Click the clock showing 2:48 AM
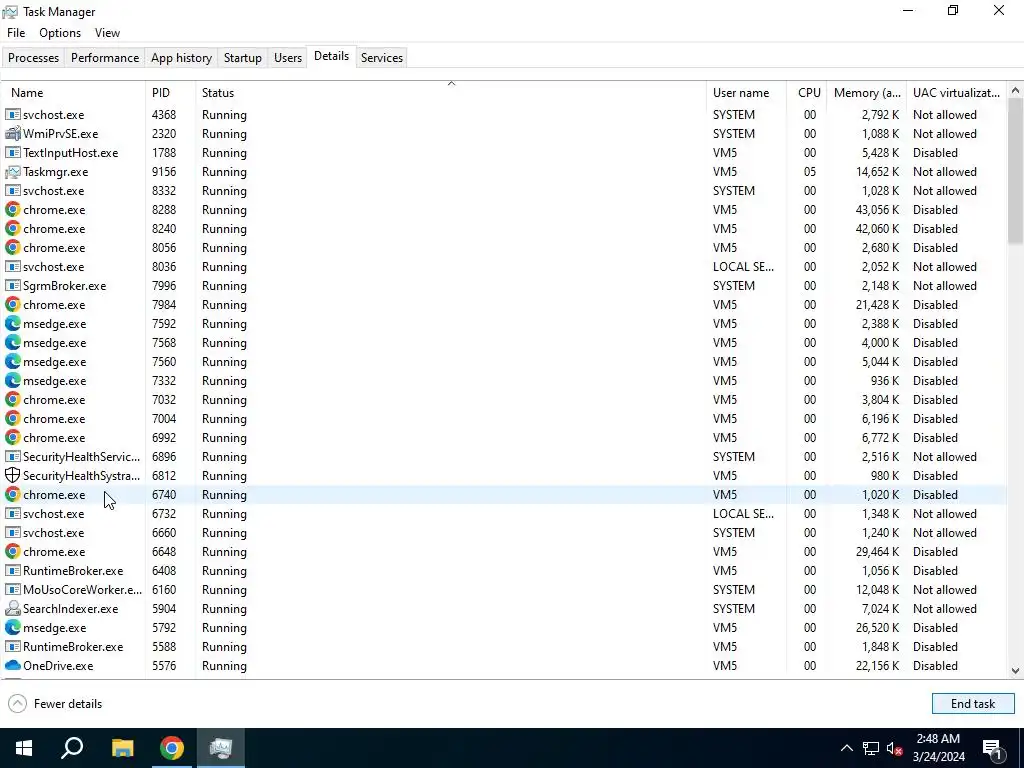The width and height of the screenshot is (1024, 768). point(938,739)
